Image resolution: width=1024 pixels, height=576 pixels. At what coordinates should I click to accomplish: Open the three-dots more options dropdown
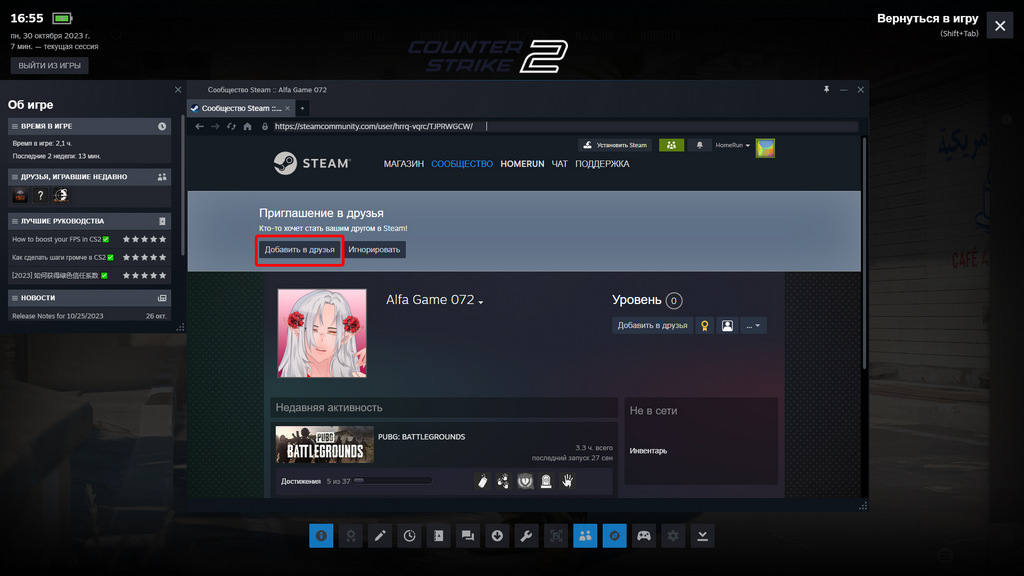(754, 326)
